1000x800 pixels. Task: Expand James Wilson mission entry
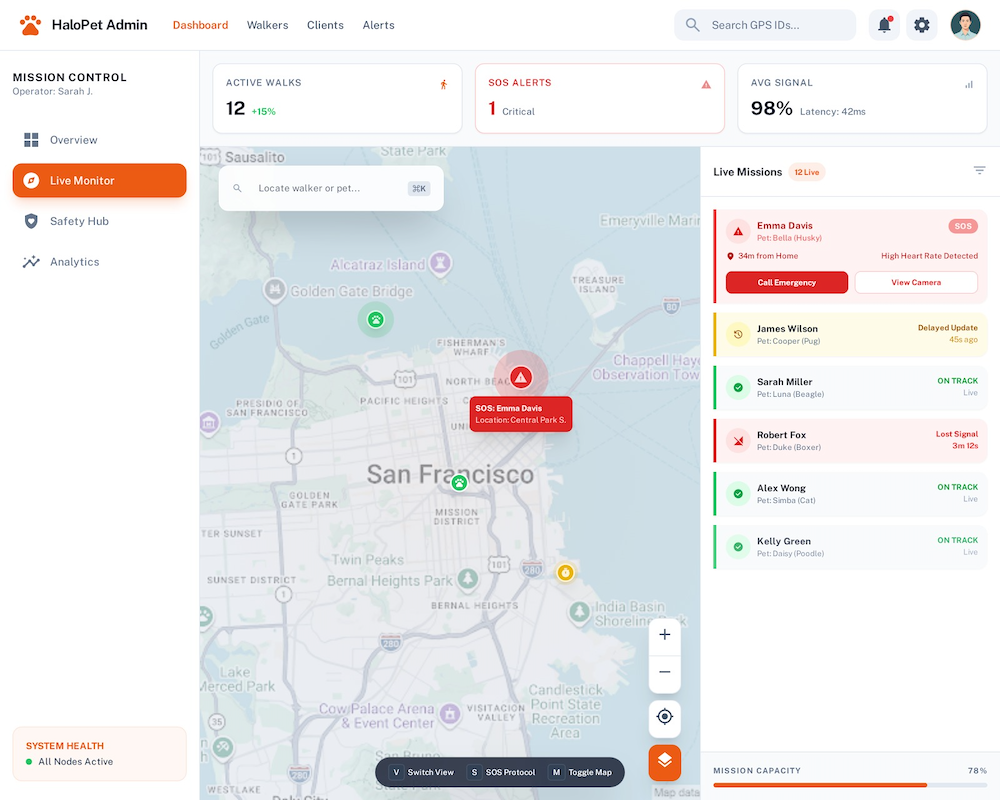(851, 335)
